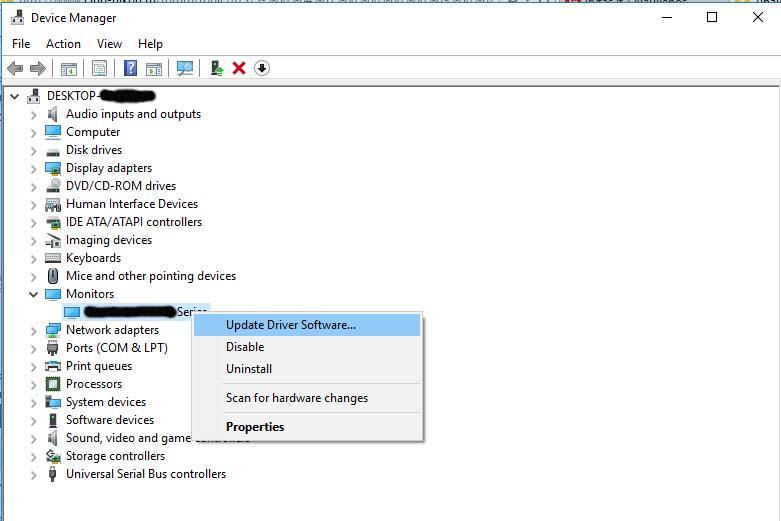Open the Help menu
This screenshot has height=521, width=781.
pyautogui.click(x=150, y=44)
